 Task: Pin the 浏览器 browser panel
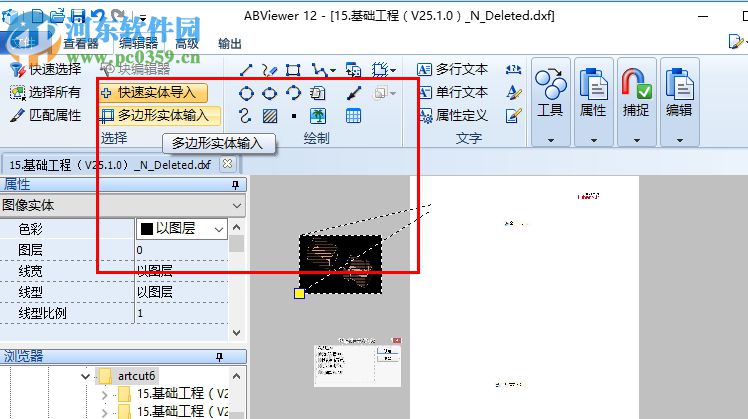point(219,357)
